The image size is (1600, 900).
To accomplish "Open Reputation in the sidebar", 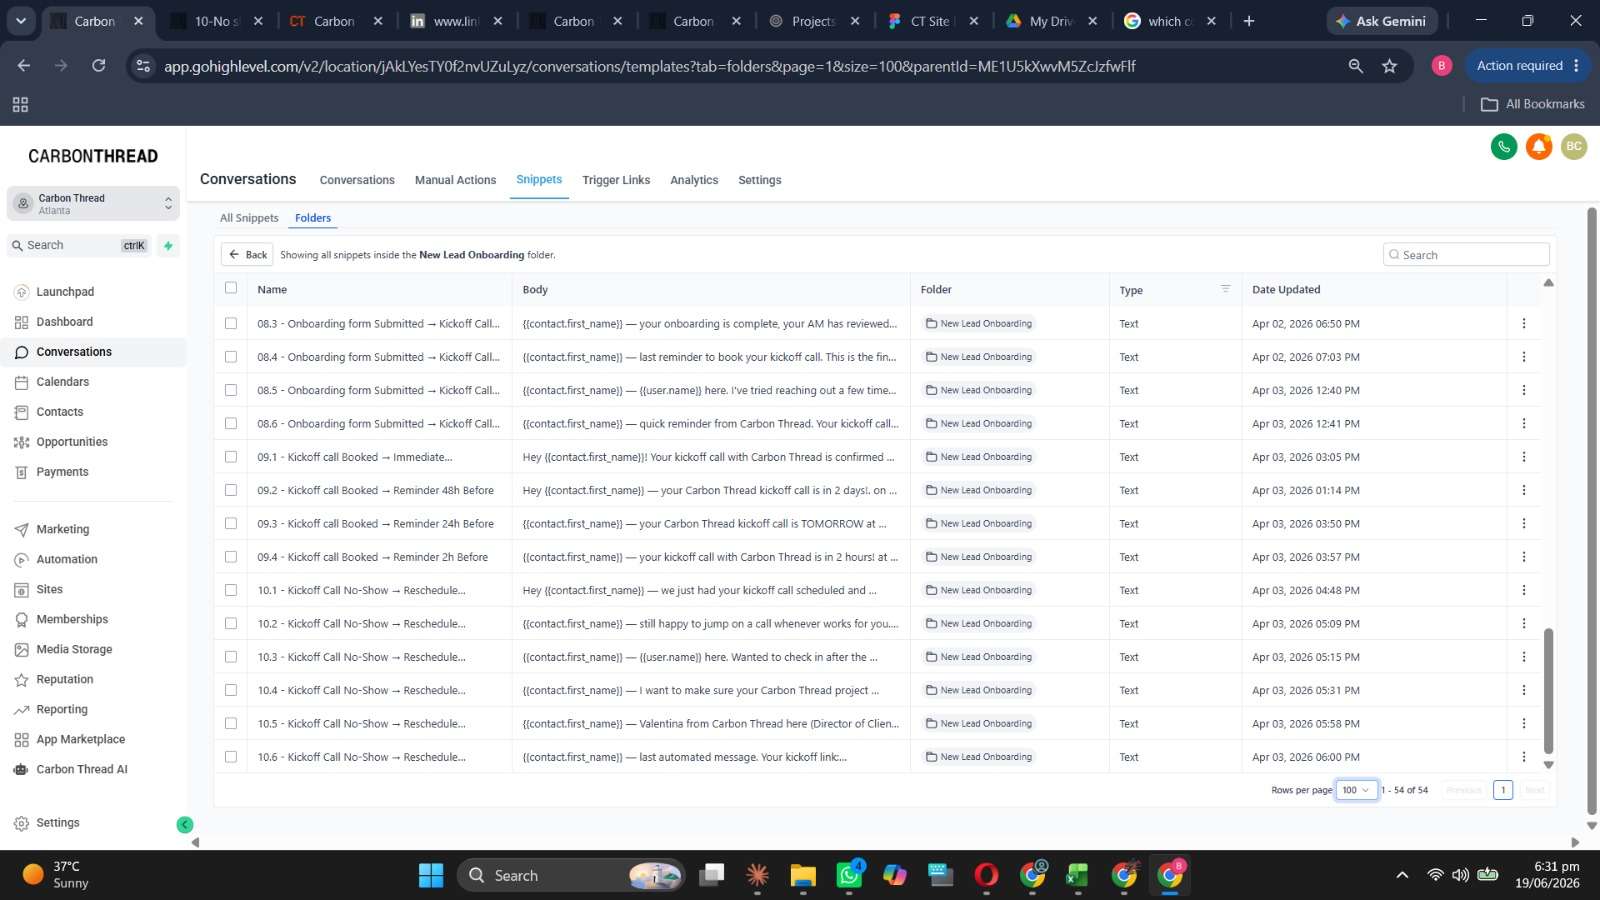I will tap(65, 680).
